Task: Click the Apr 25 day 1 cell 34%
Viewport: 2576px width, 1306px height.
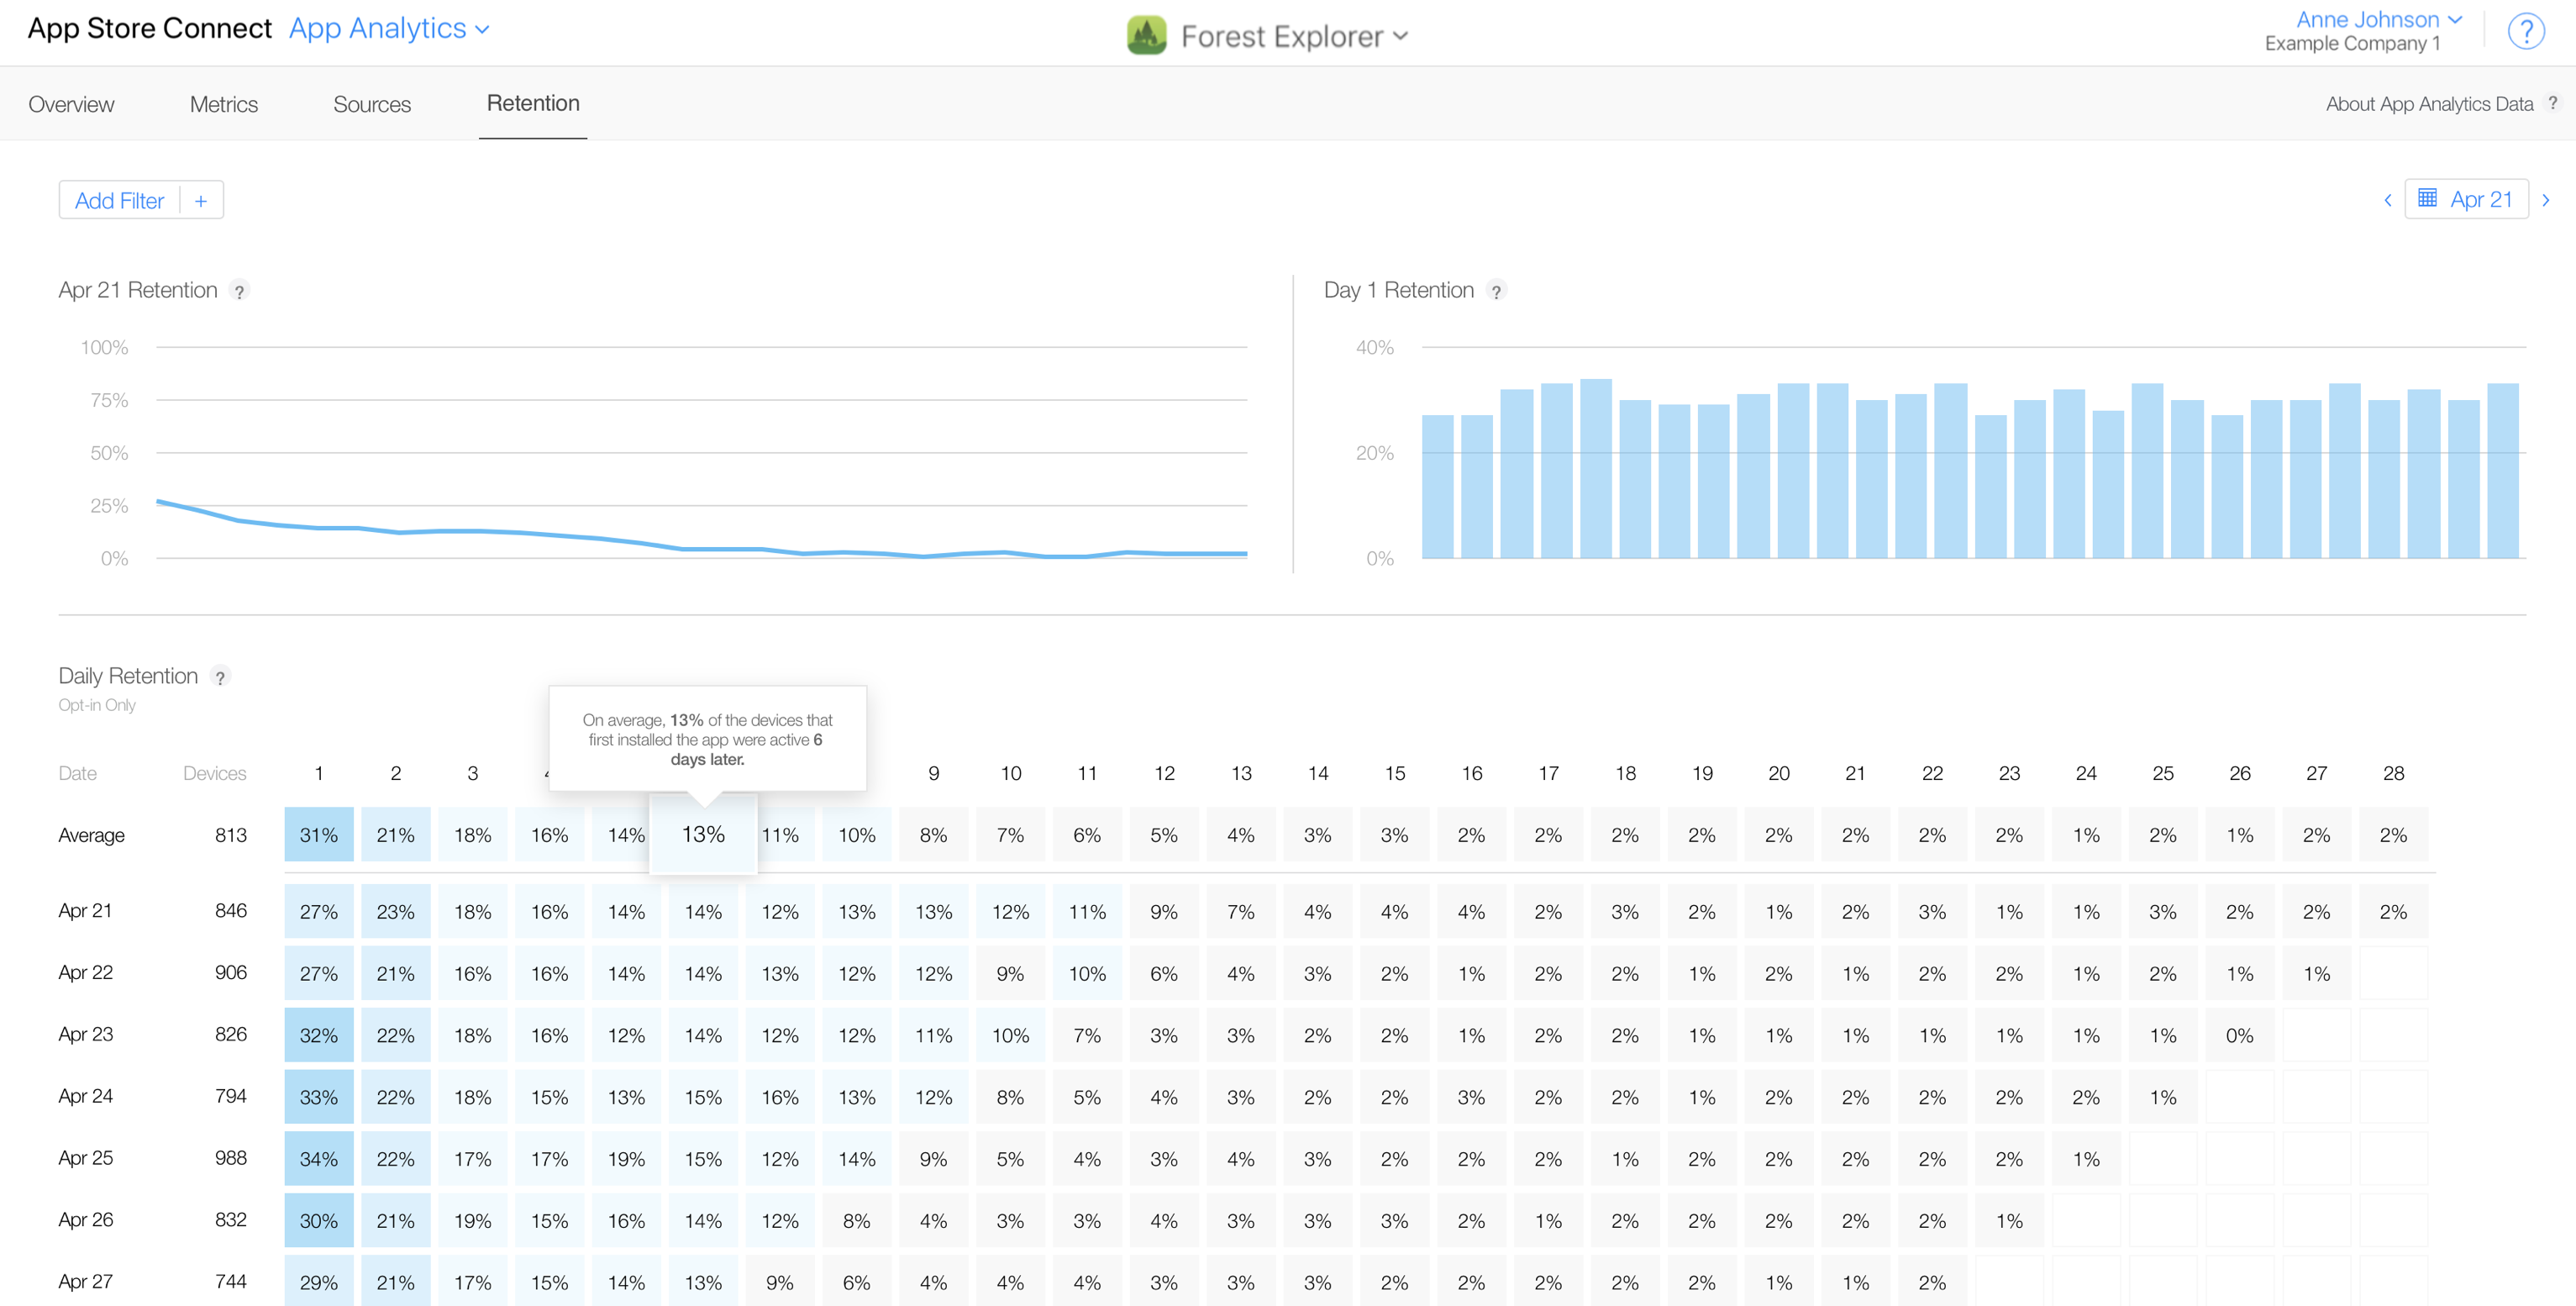Action: point(319,1159)
